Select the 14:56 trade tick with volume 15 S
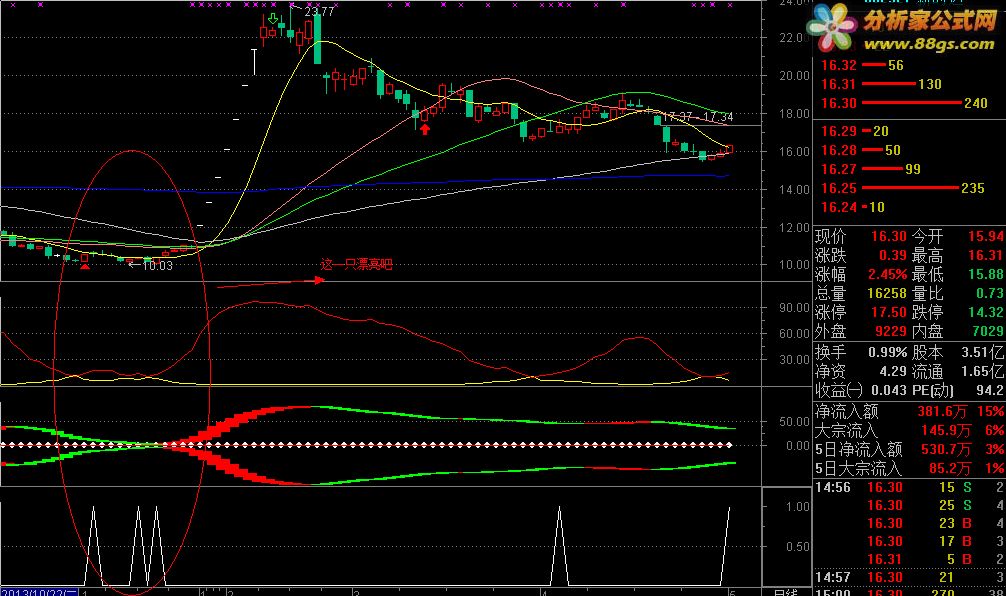 click(x=909, y=488)
